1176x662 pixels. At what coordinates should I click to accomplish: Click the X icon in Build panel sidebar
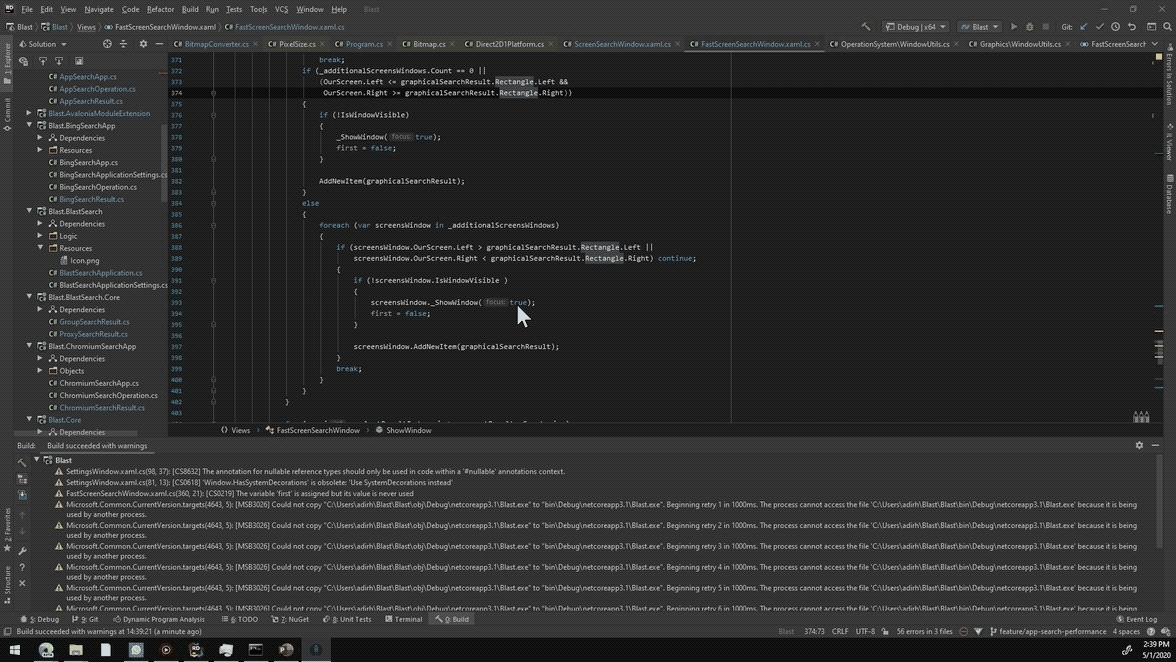coord(22,583)
